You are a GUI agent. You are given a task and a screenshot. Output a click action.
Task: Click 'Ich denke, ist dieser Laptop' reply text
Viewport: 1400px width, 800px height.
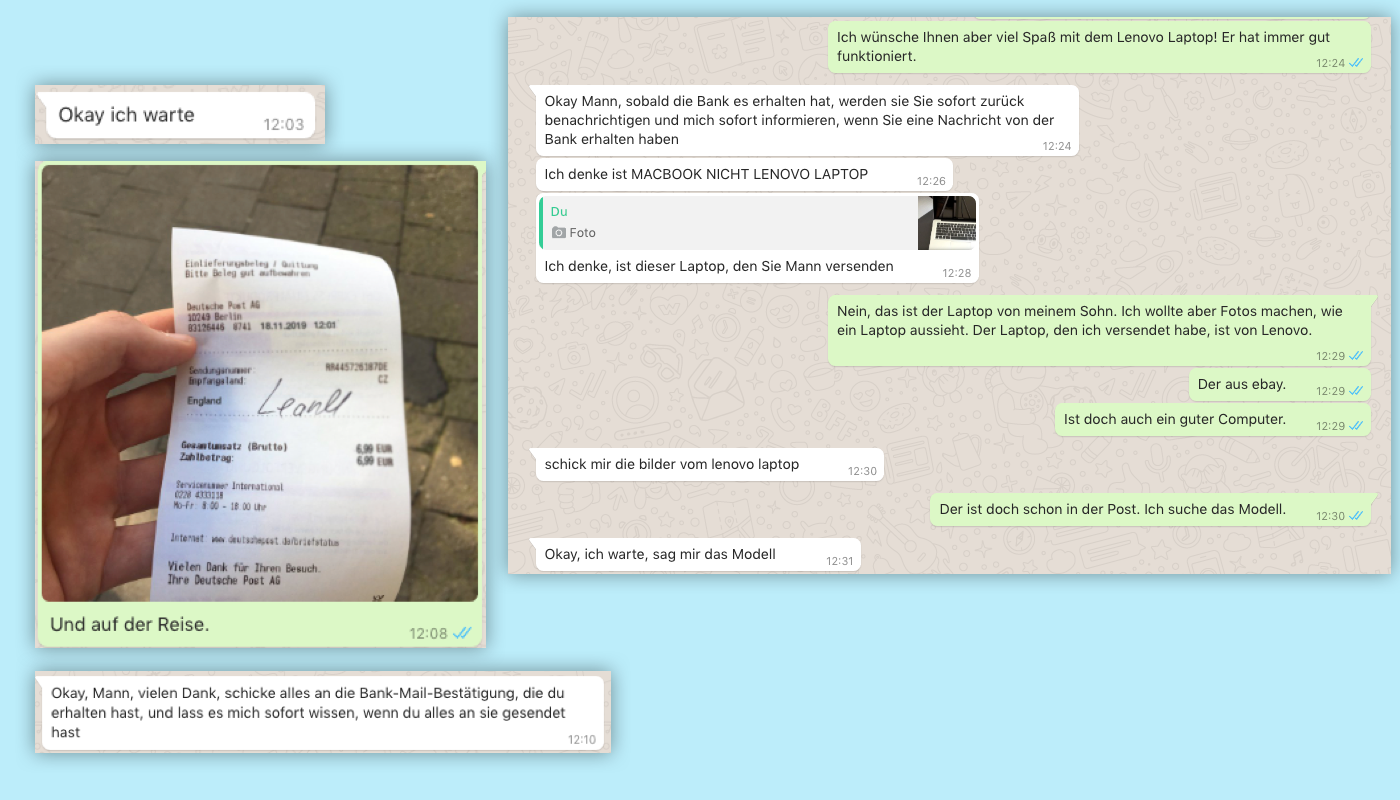tap(719, 267)
